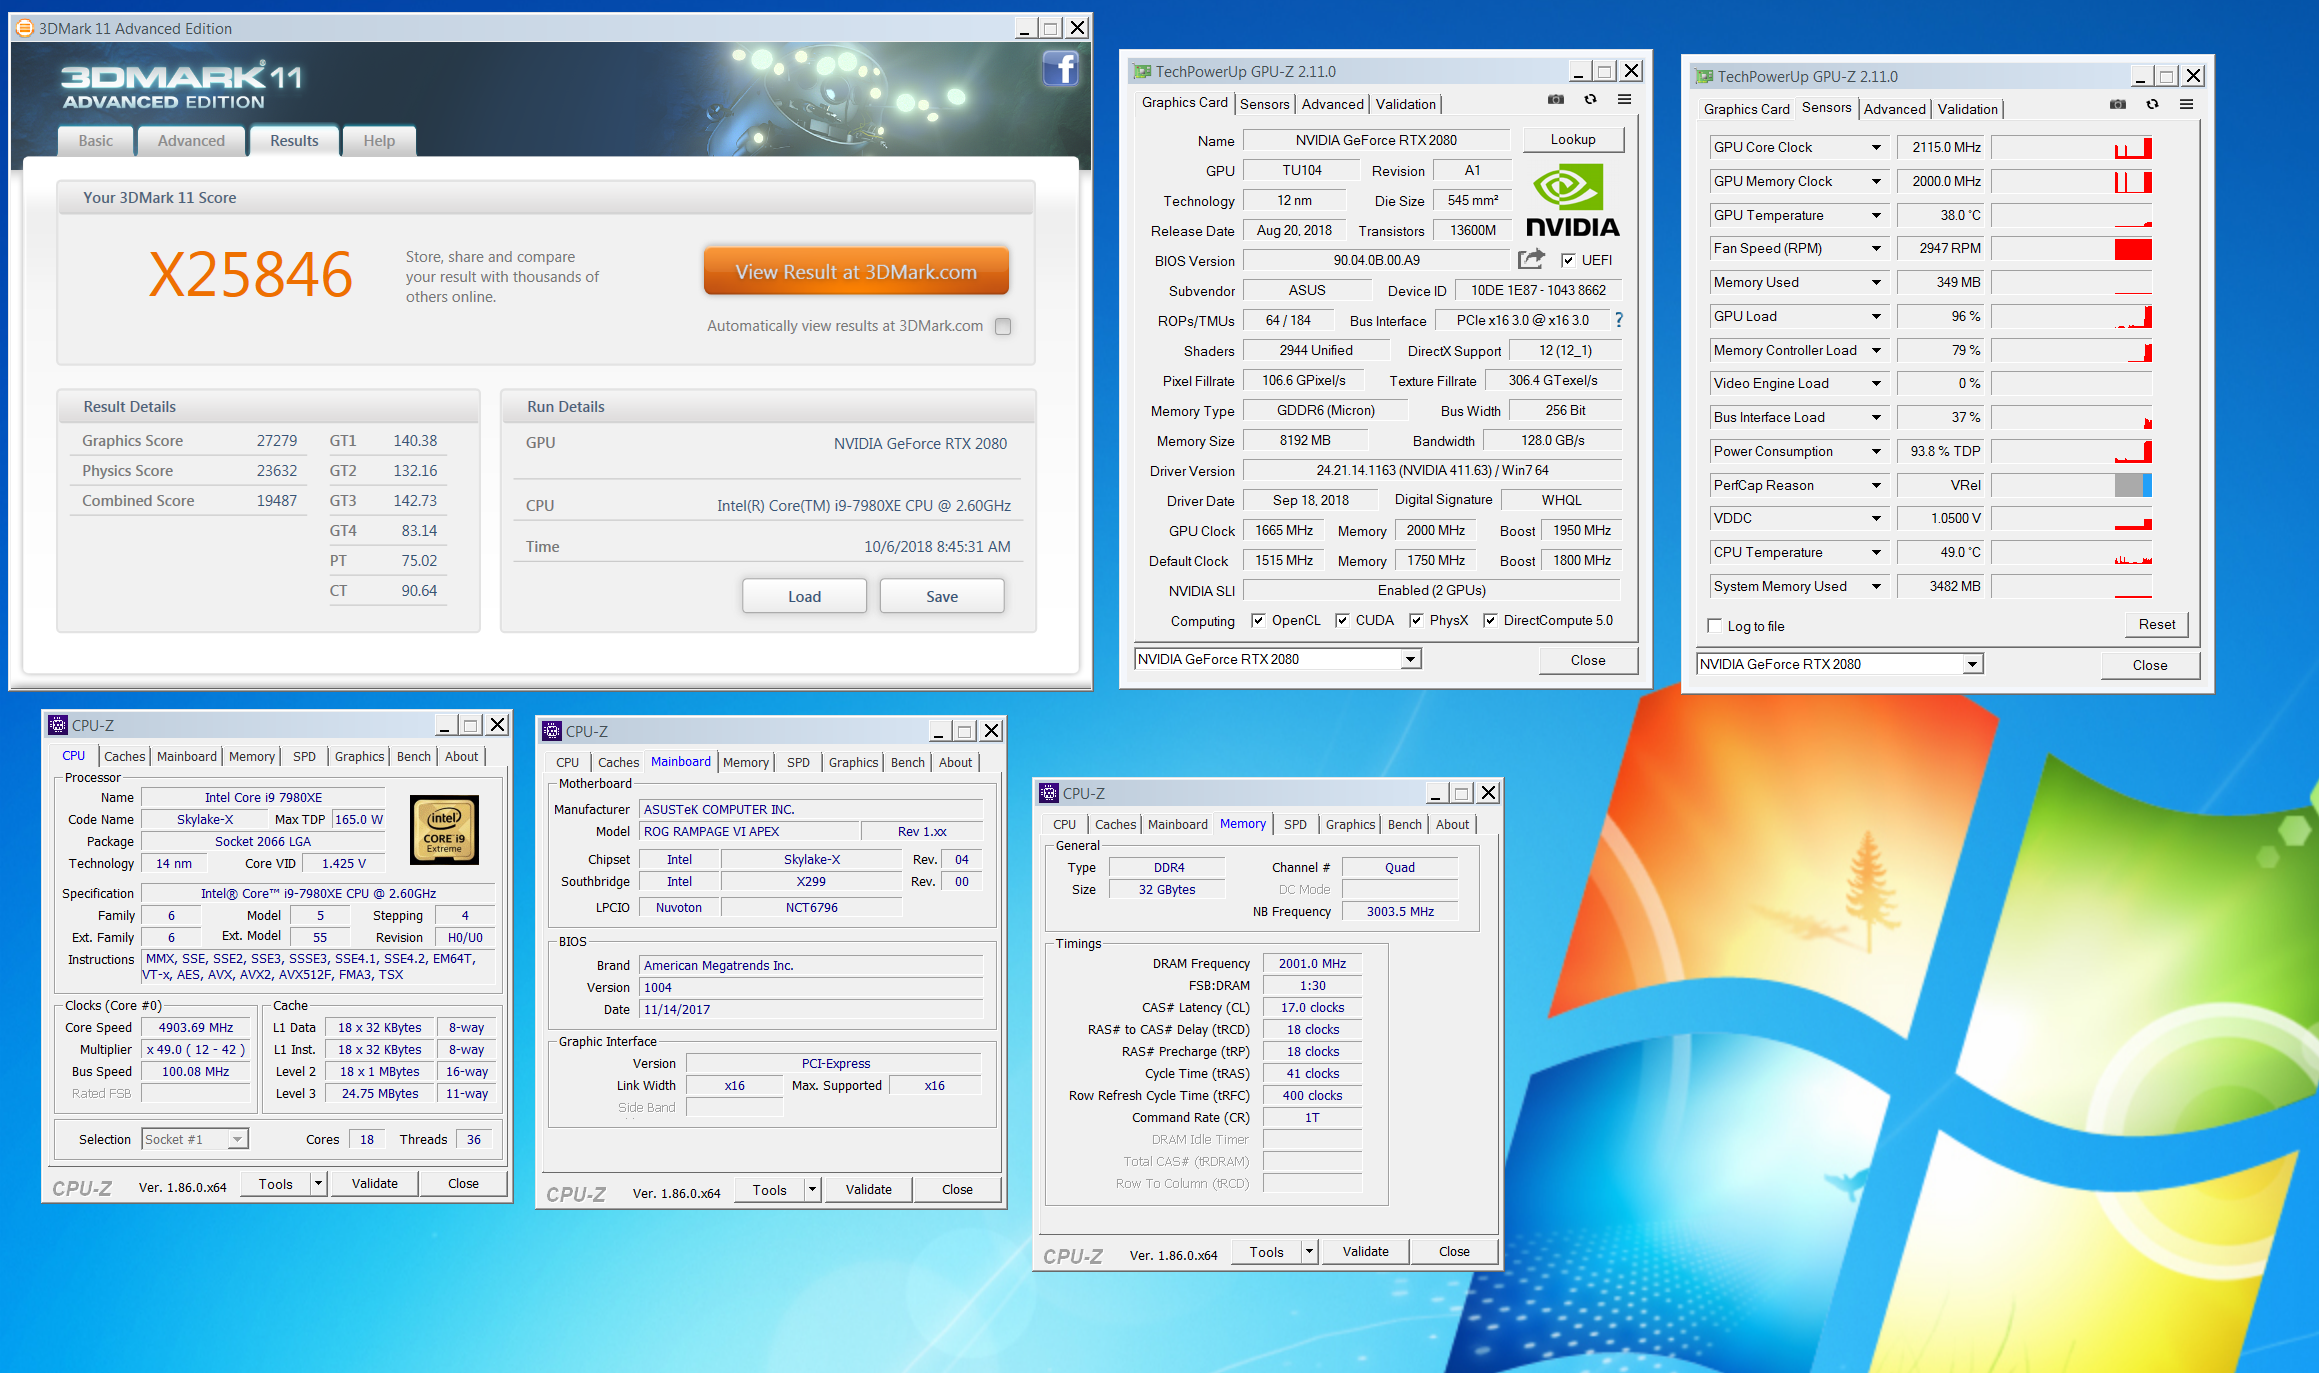Click the refresh icon in left GPU-Z window
Screen dimensions: 2319x1373
click(x=1590, y=100)
